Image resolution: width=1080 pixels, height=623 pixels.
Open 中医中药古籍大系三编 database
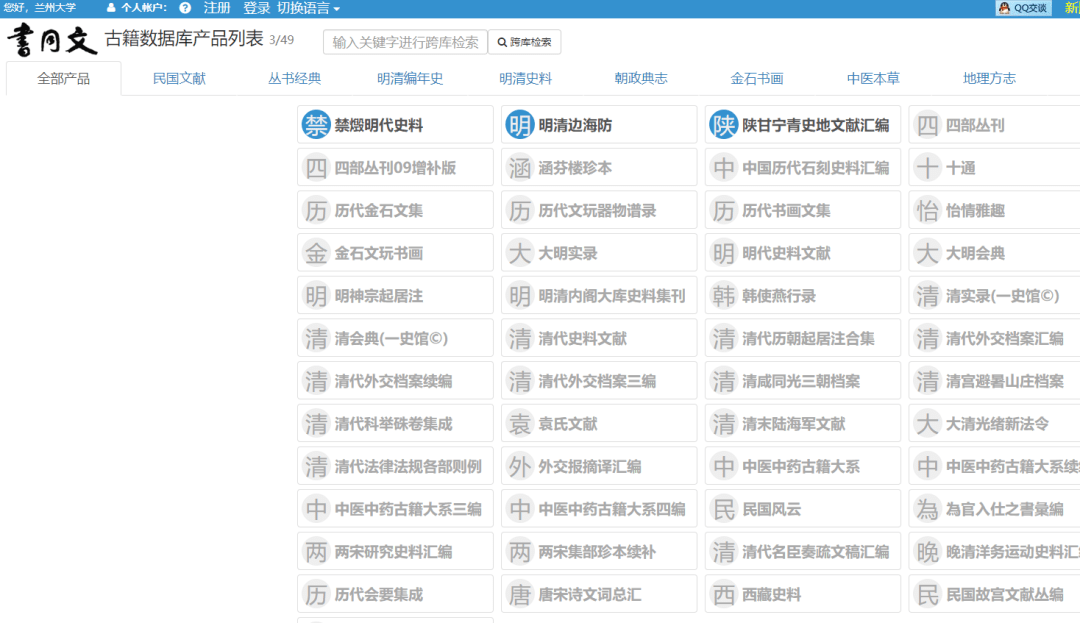[x=395, y=509]
